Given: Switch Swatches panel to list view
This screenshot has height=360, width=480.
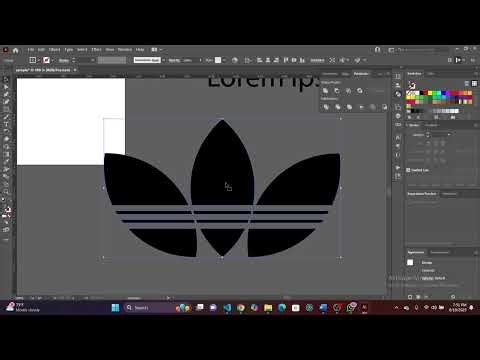Looking at the screenshot, I should point(467,83).
